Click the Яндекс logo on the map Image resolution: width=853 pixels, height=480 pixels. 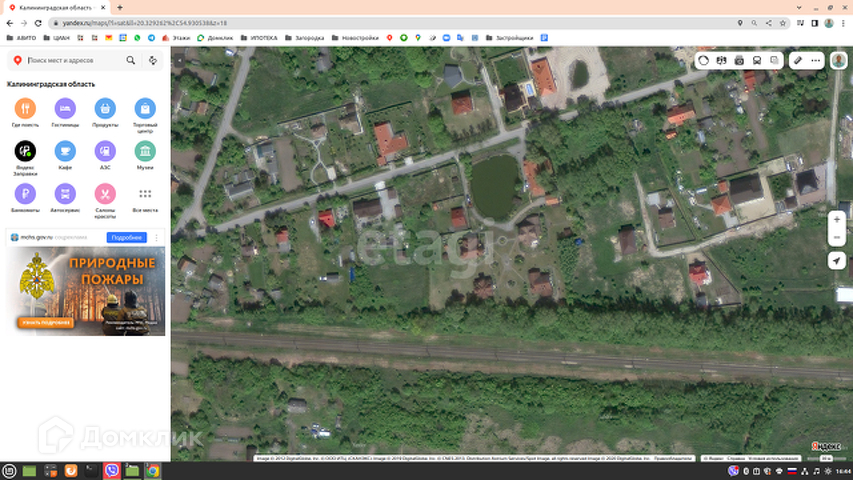825,446
